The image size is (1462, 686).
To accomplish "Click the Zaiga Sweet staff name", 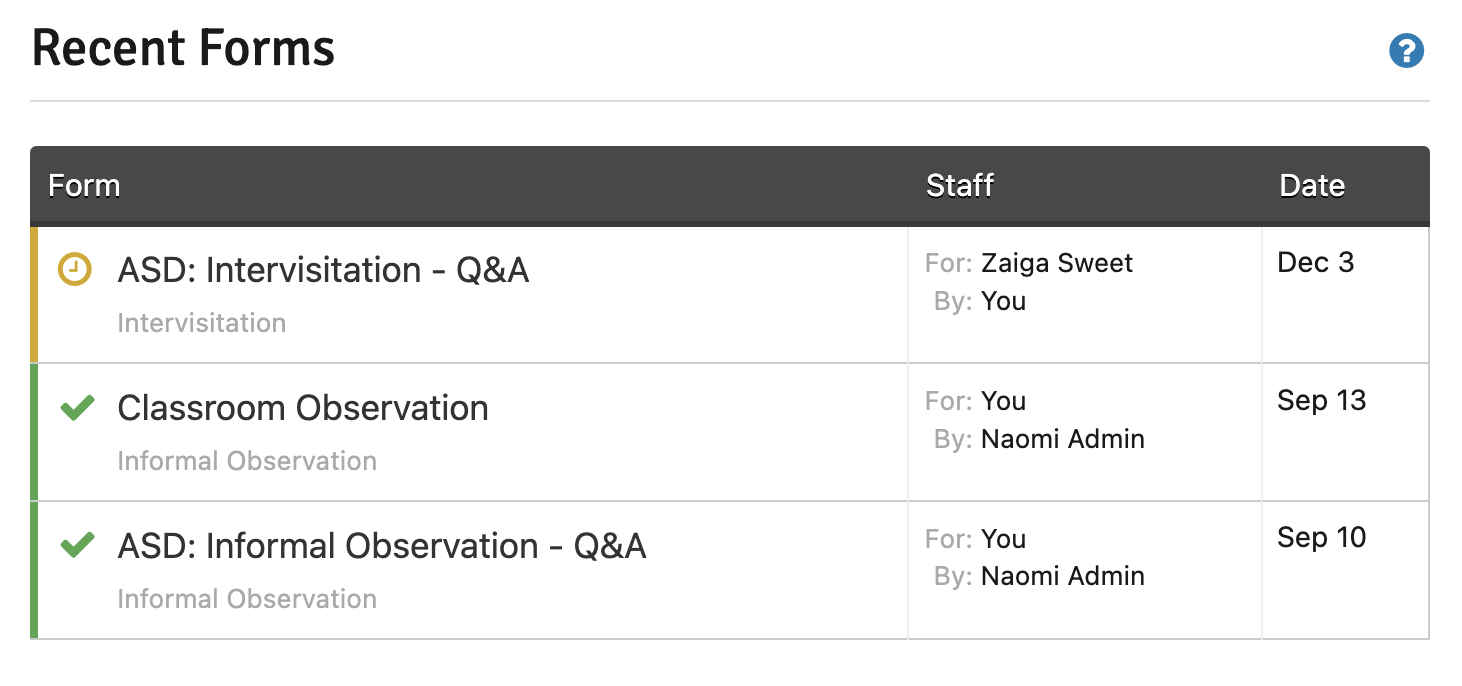I will (1057, 263).
